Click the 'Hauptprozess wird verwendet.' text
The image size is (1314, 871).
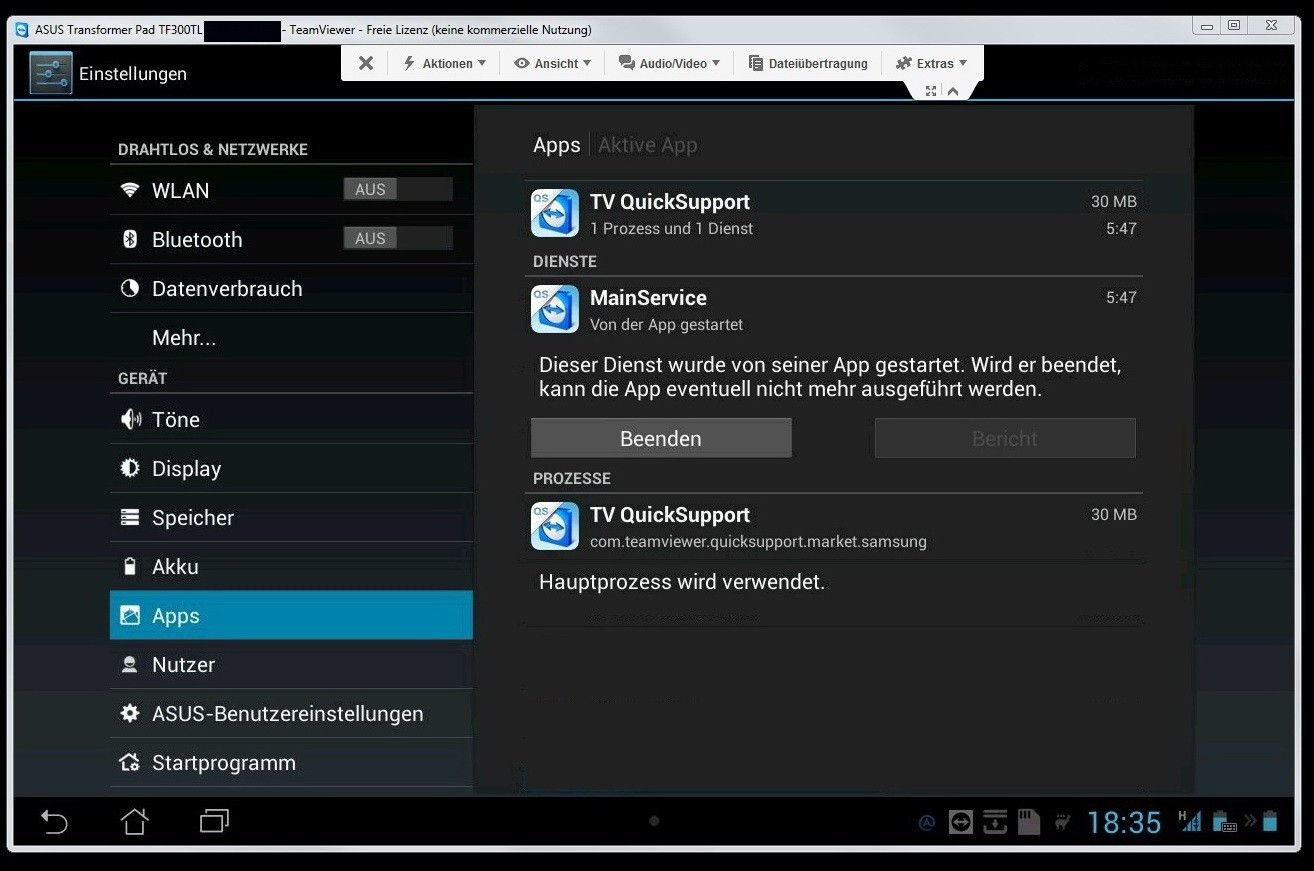click(682, 581)
